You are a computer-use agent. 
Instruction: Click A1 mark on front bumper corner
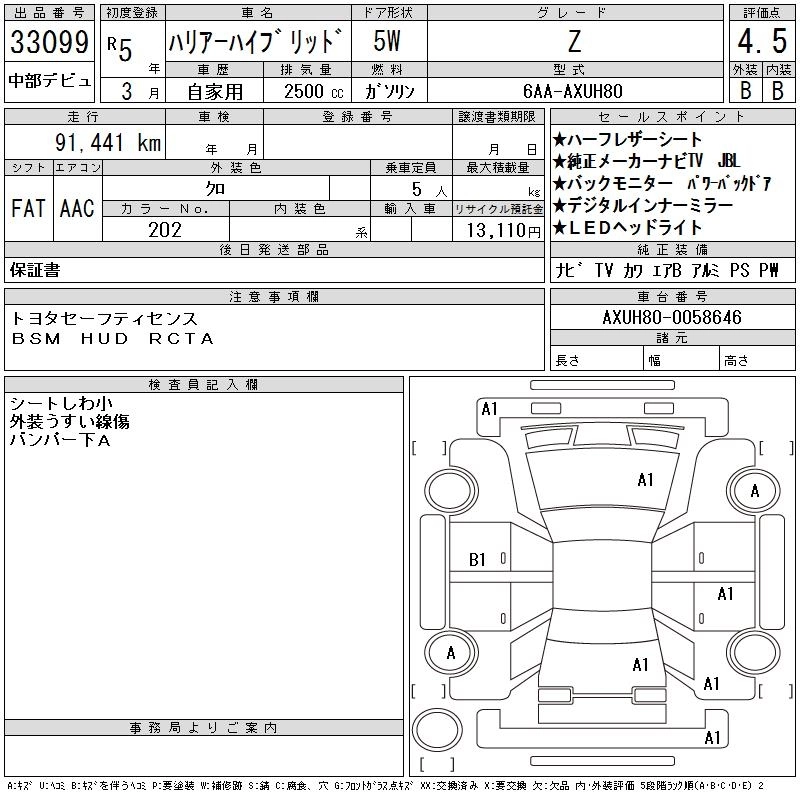click(489, 409)
